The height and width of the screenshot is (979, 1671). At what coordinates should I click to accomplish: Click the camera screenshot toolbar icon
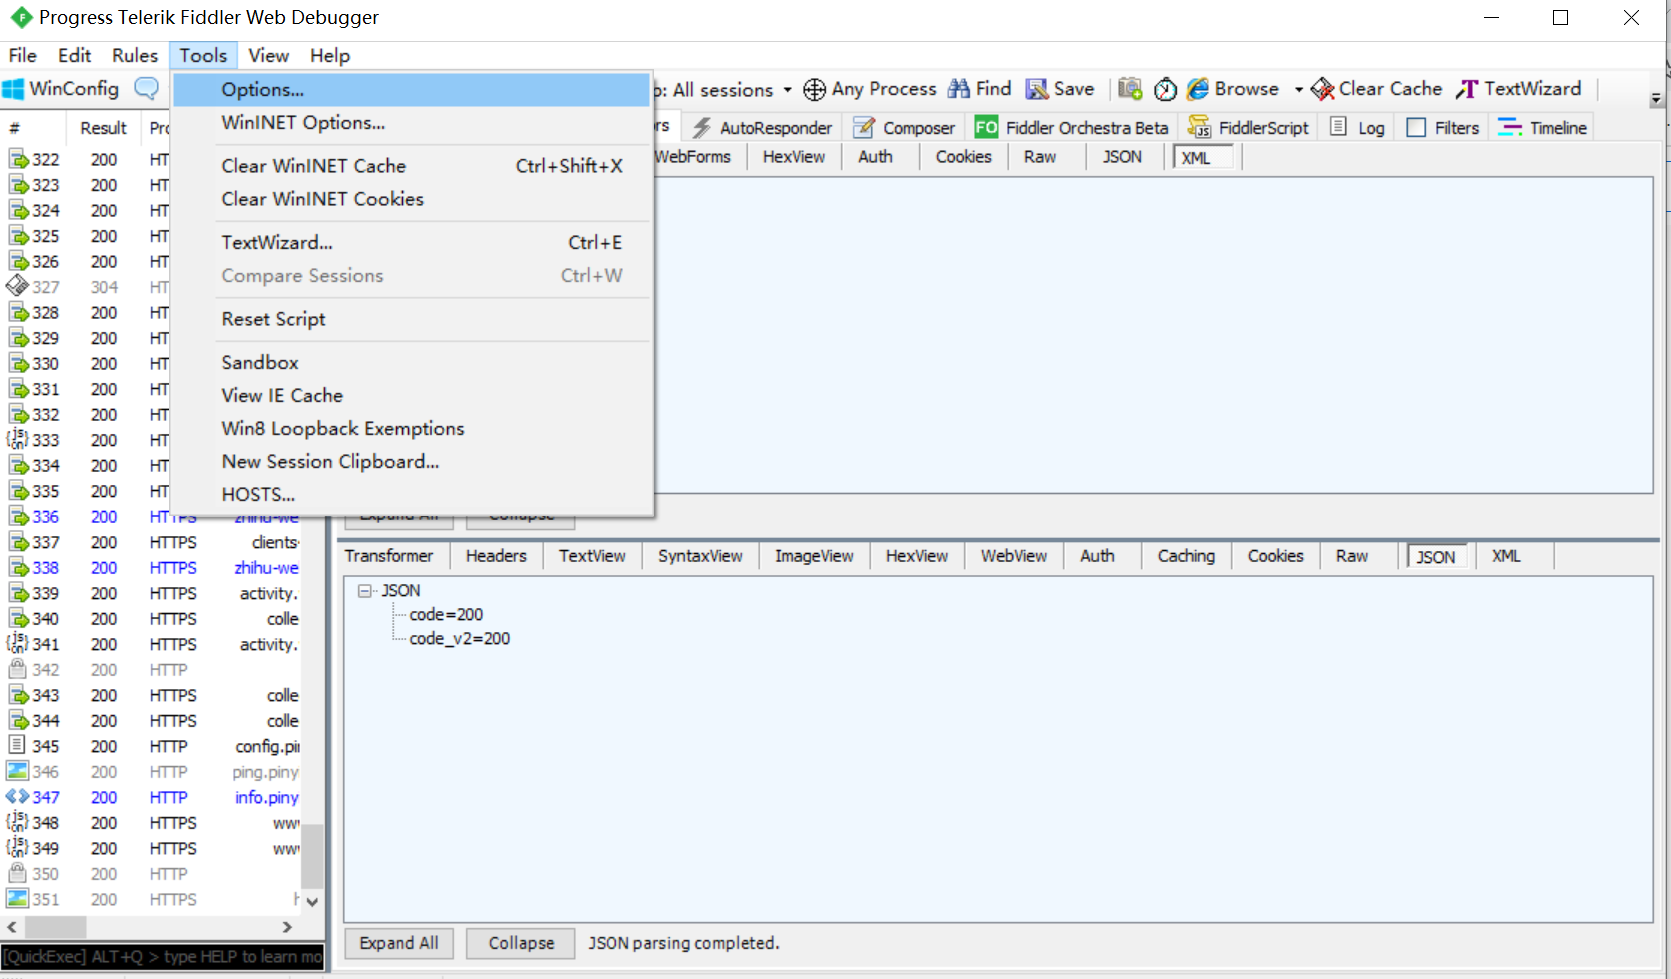[x=1130, y=89]
